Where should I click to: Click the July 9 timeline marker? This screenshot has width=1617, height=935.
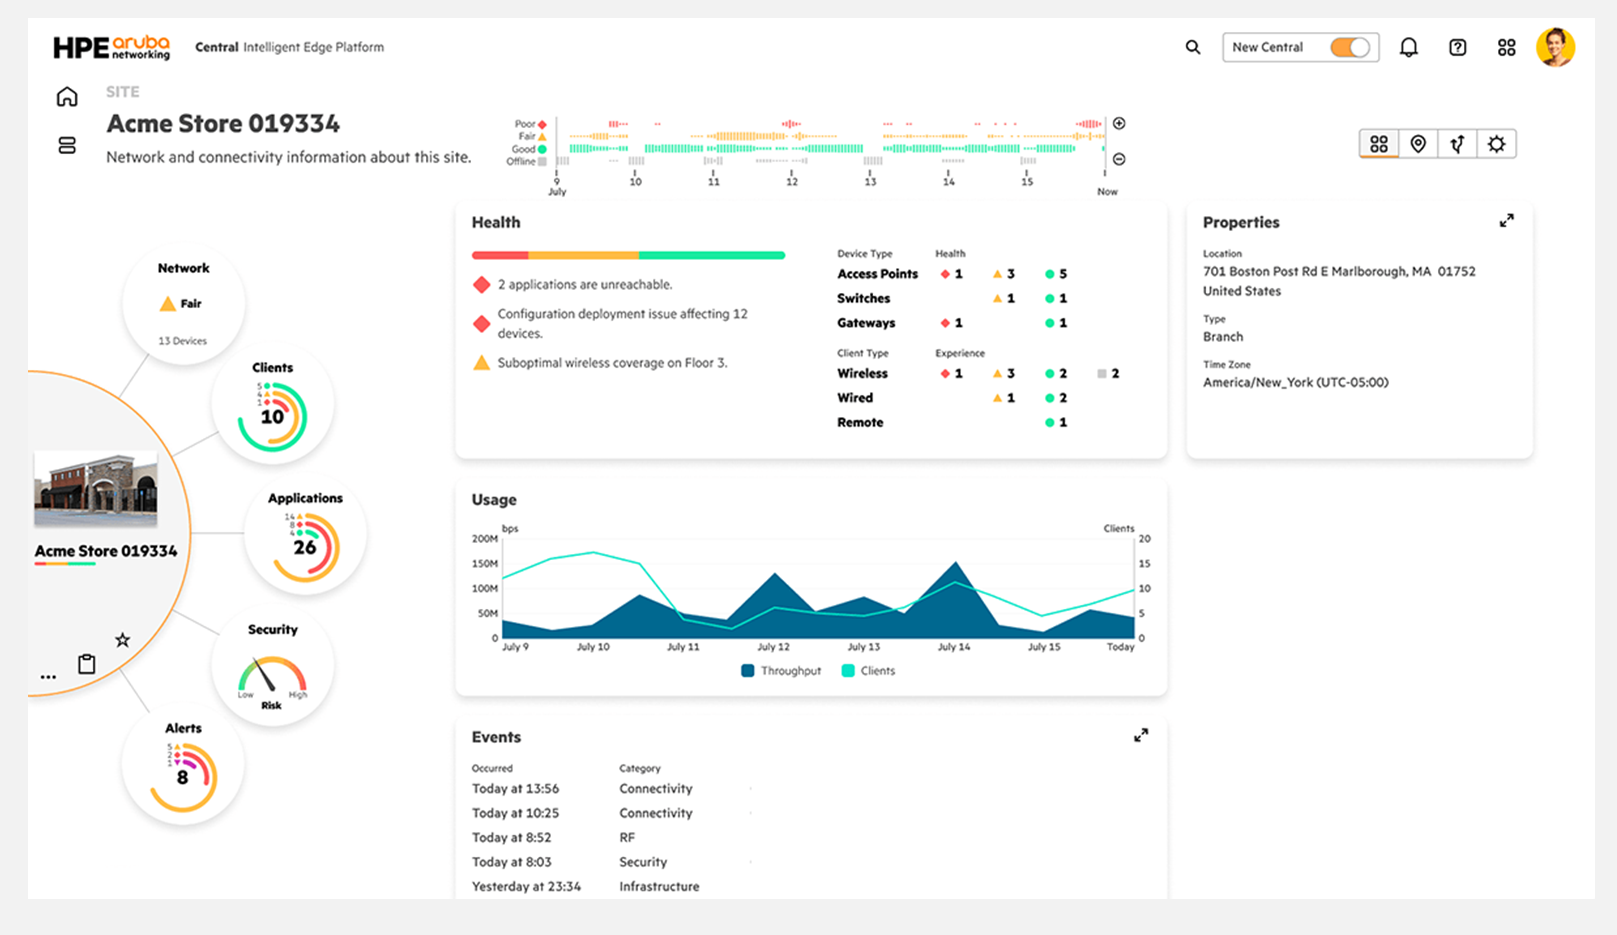tap(557, 186)
